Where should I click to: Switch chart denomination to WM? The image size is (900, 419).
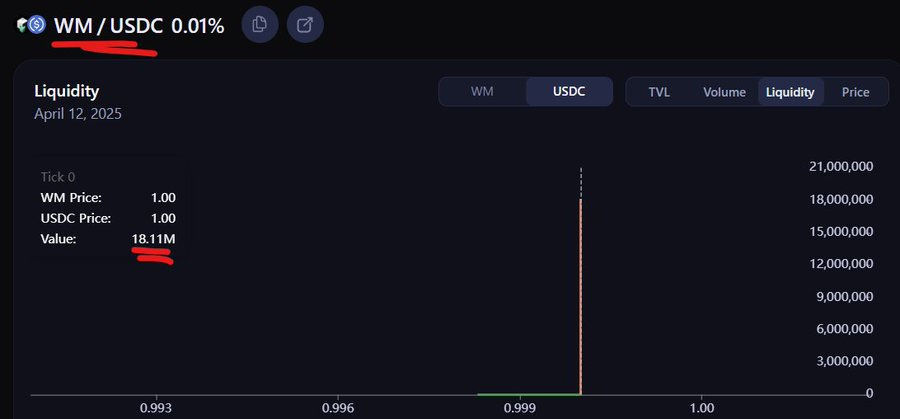tap(482, 92)
